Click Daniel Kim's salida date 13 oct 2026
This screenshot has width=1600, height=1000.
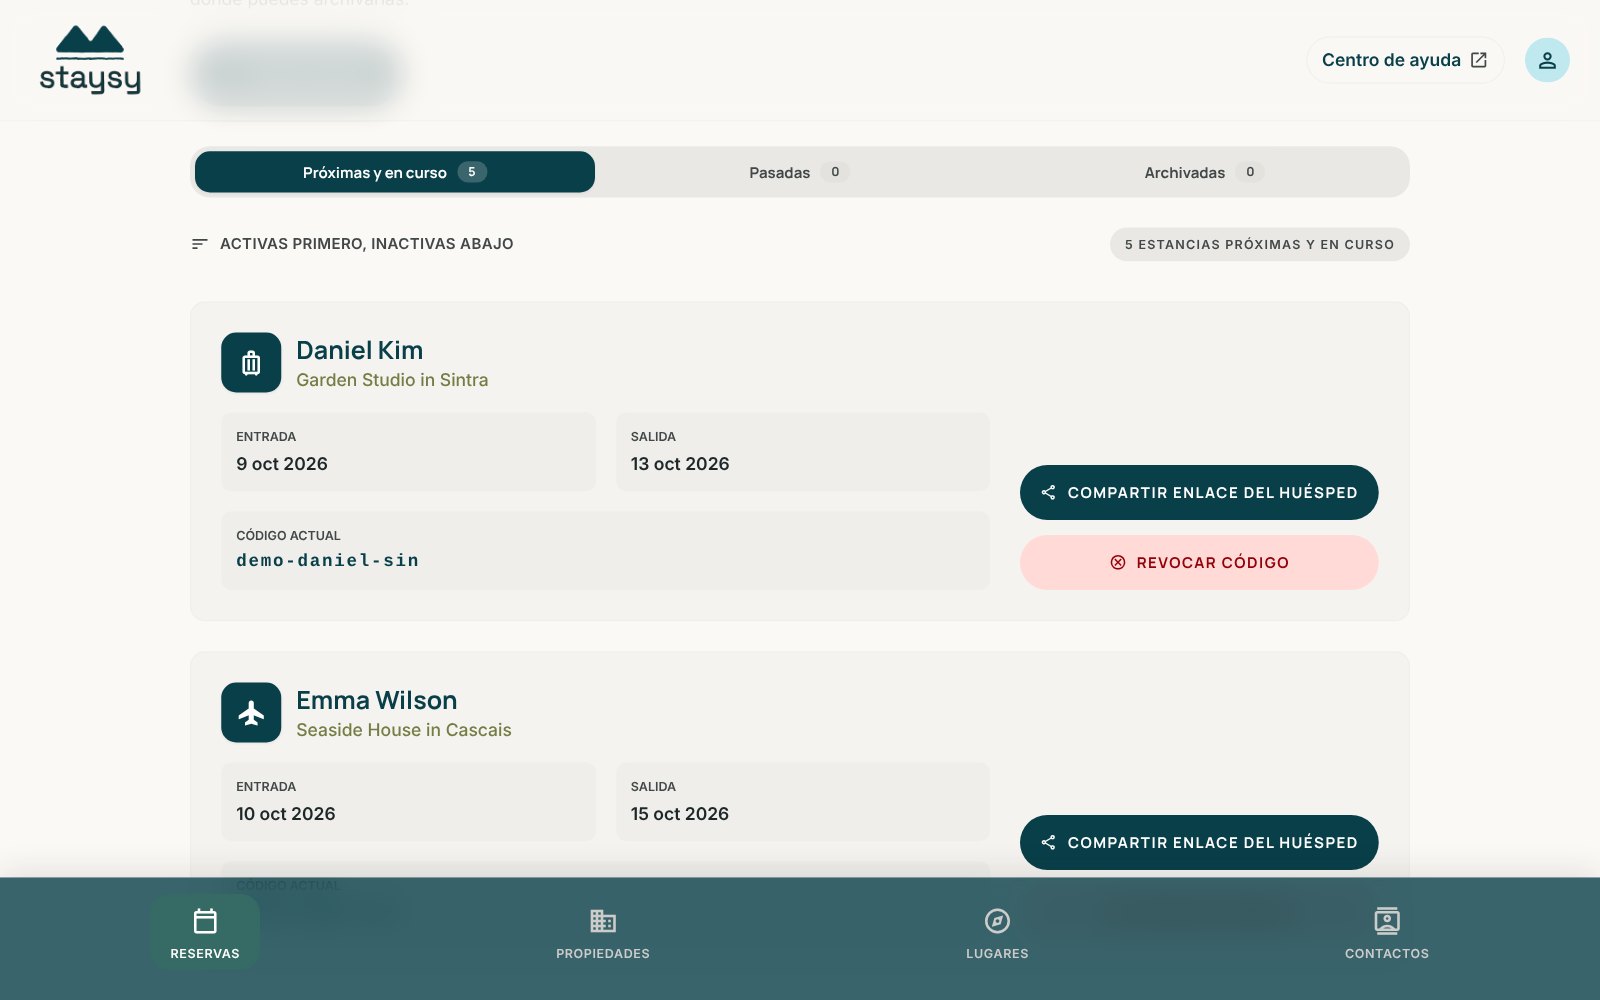(x=680, y=464)
